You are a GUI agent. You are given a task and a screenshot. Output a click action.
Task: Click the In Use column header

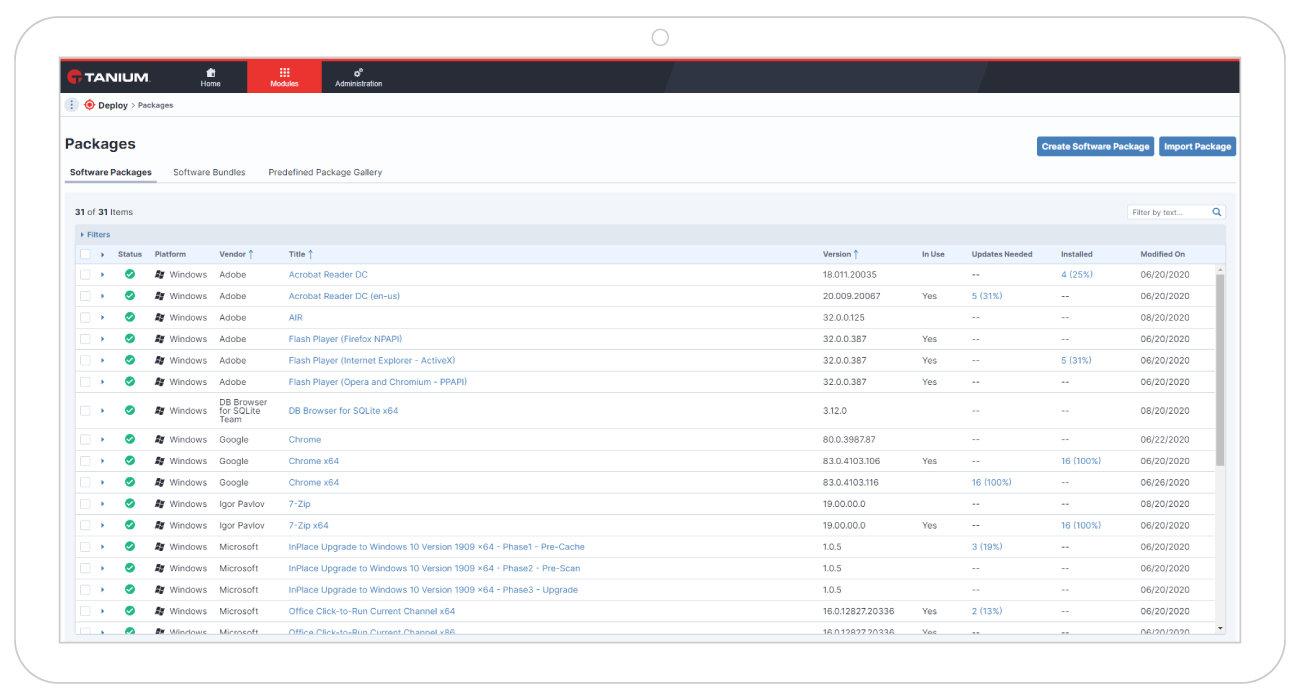pos(933,254)
